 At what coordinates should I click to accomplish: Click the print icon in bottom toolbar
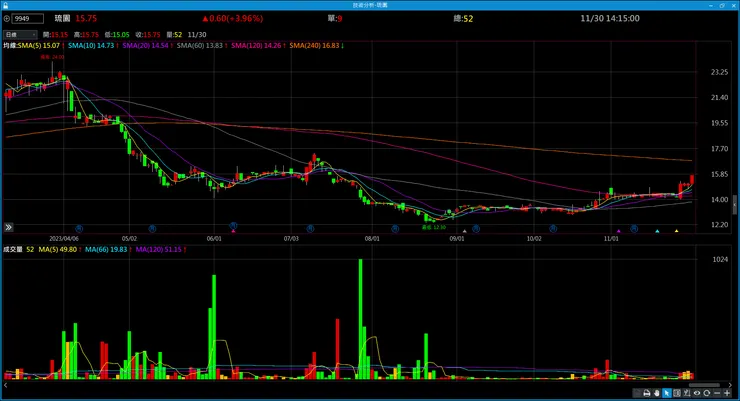pos(647,393)
